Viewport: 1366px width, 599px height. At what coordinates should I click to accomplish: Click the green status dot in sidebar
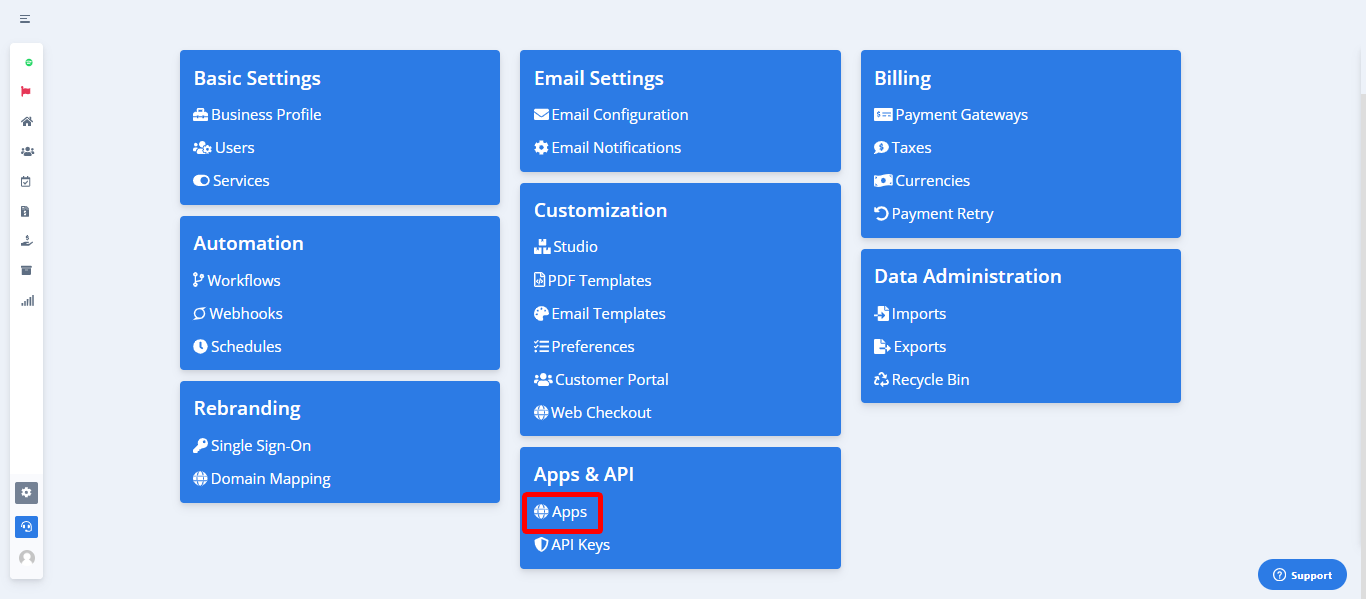[x=28, y=62]
